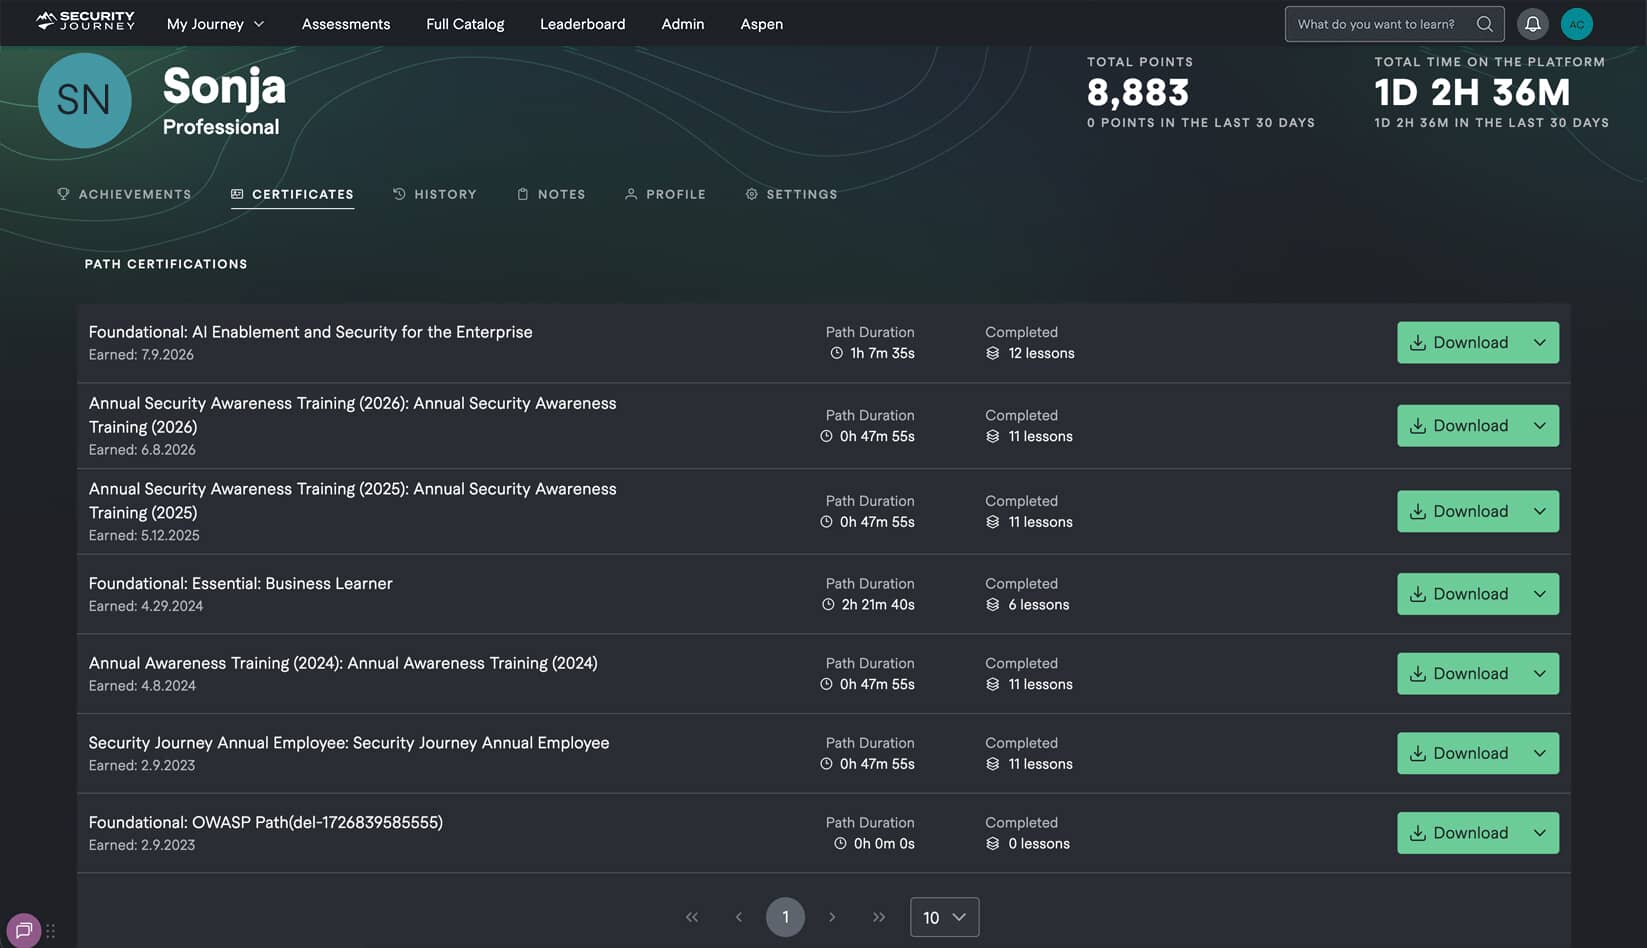Switch to the Achievements tab
Image resolution: width=1647 pixels, height=948 pixels.
click(x=124, y=194)
